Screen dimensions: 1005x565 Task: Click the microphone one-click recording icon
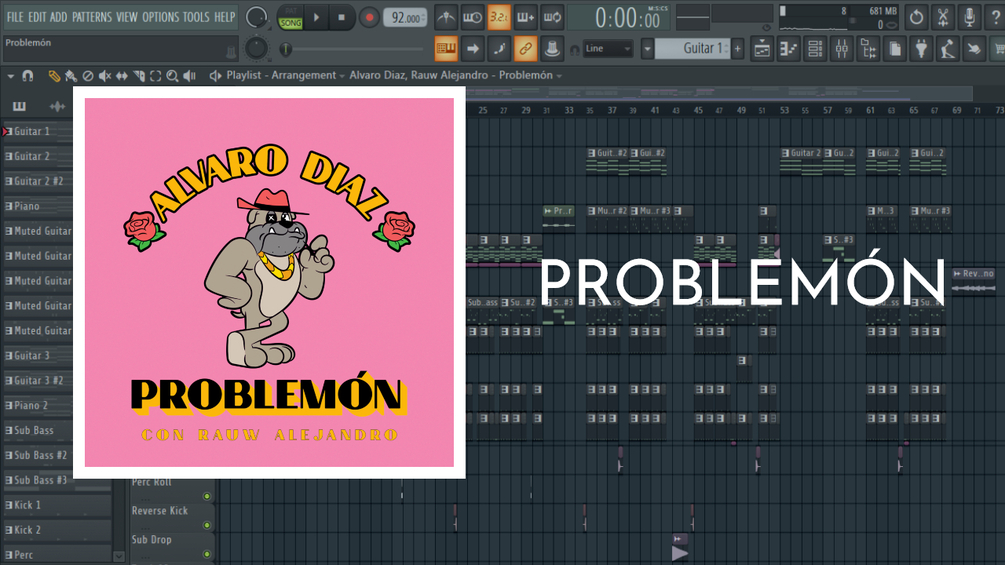tap(970, 17)
